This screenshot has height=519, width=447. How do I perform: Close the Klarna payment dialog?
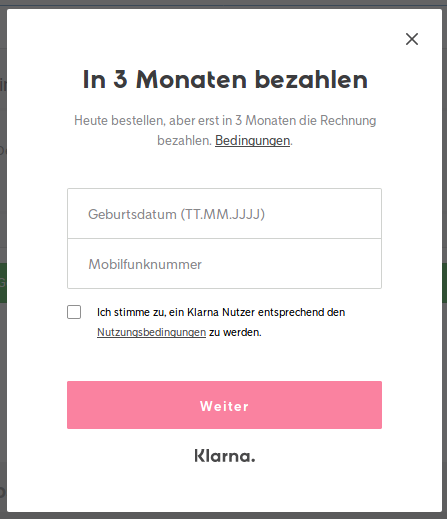click(412, 39)
